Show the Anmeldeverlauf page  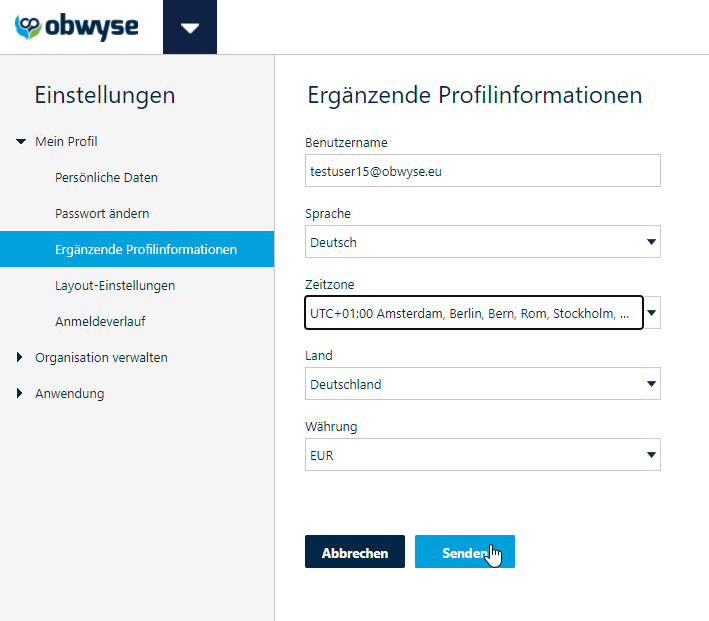[100, 322]
